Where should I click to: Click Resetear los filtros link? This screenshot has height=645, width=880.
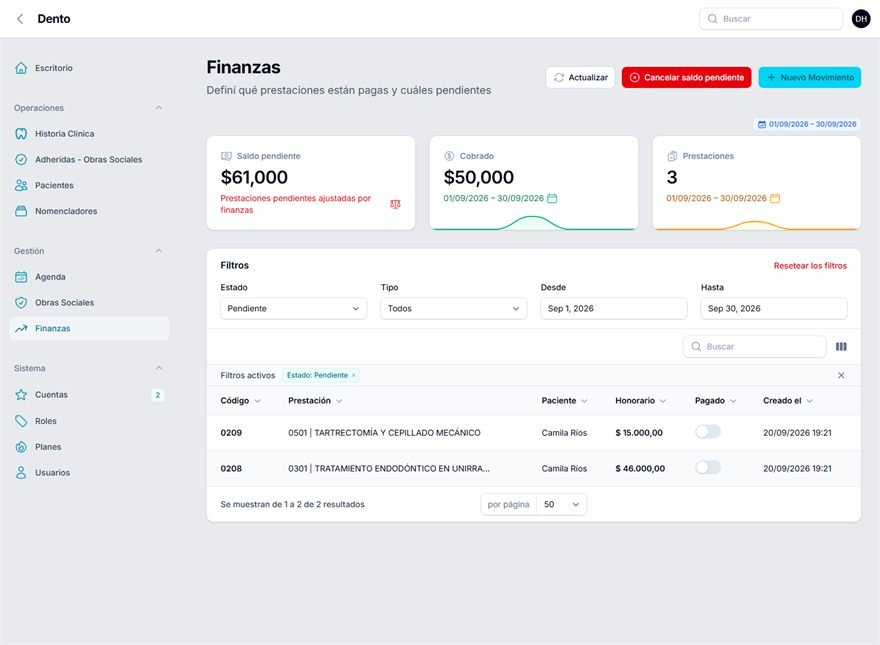[x=810, y=266]
